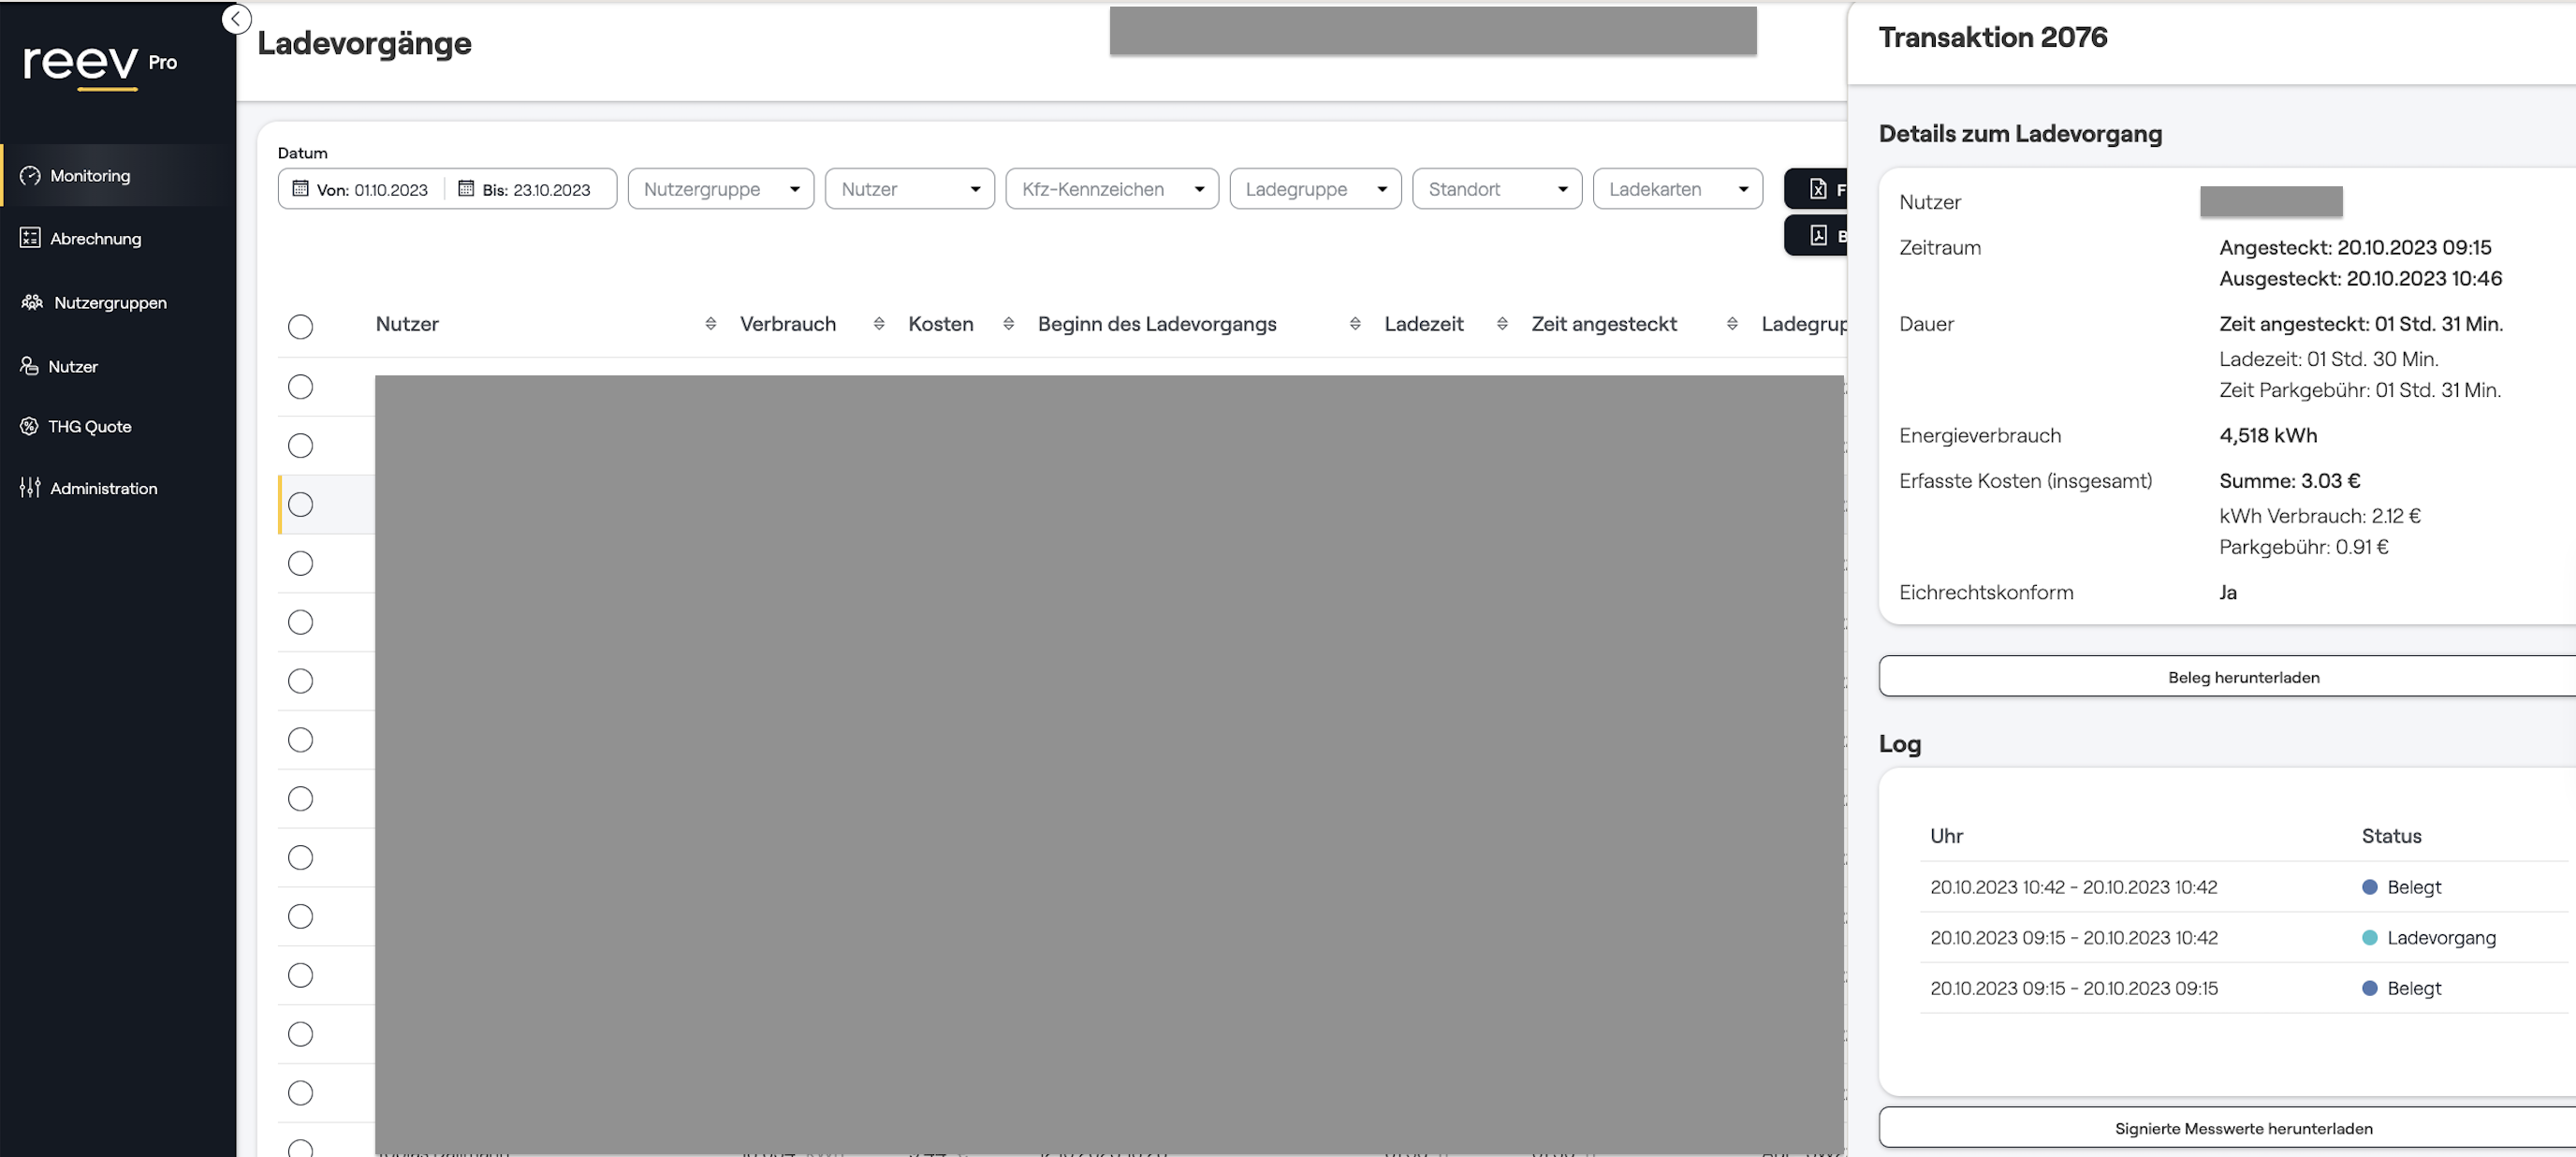Select the first row's checkbox circle
Screen dimensions: 2576x1157
pyautogui.click(x=300, y=387)
